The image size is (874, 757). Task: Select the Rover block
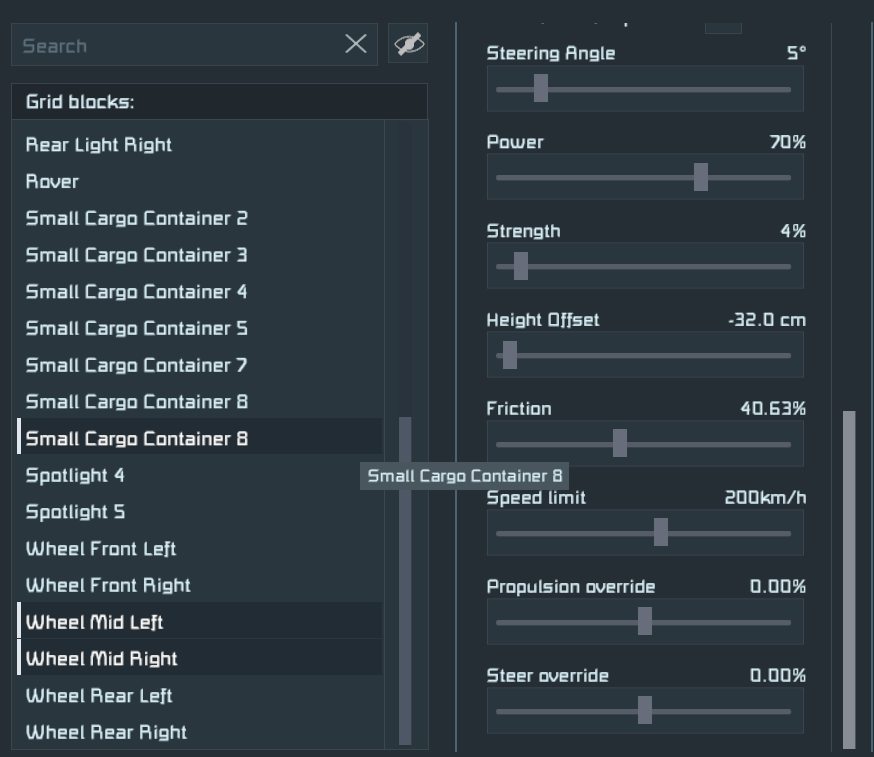click(52, 182)
